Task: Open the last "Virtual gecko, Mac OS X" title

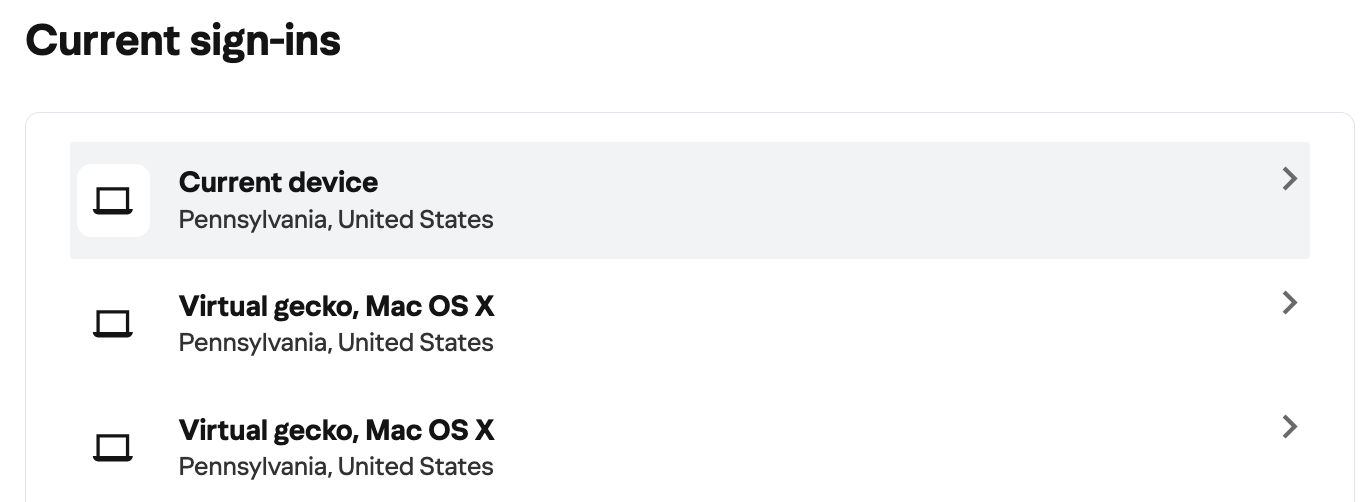Action: 336,430
